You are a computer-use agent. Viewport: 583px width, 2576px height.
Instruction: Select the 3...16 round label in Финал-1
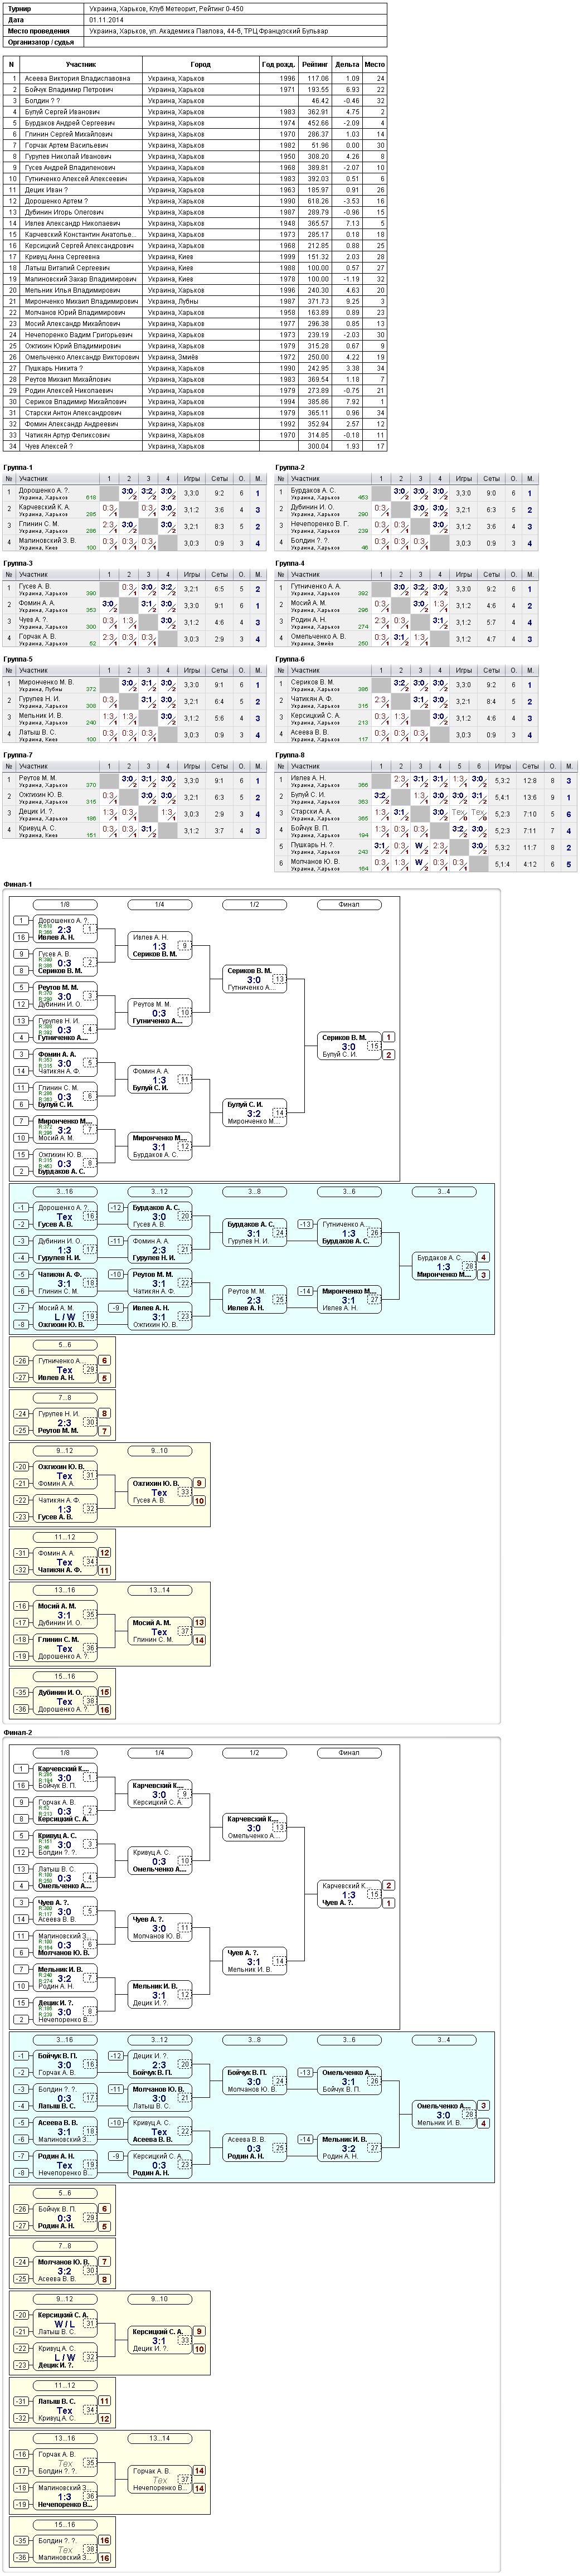pos(65,1191)
